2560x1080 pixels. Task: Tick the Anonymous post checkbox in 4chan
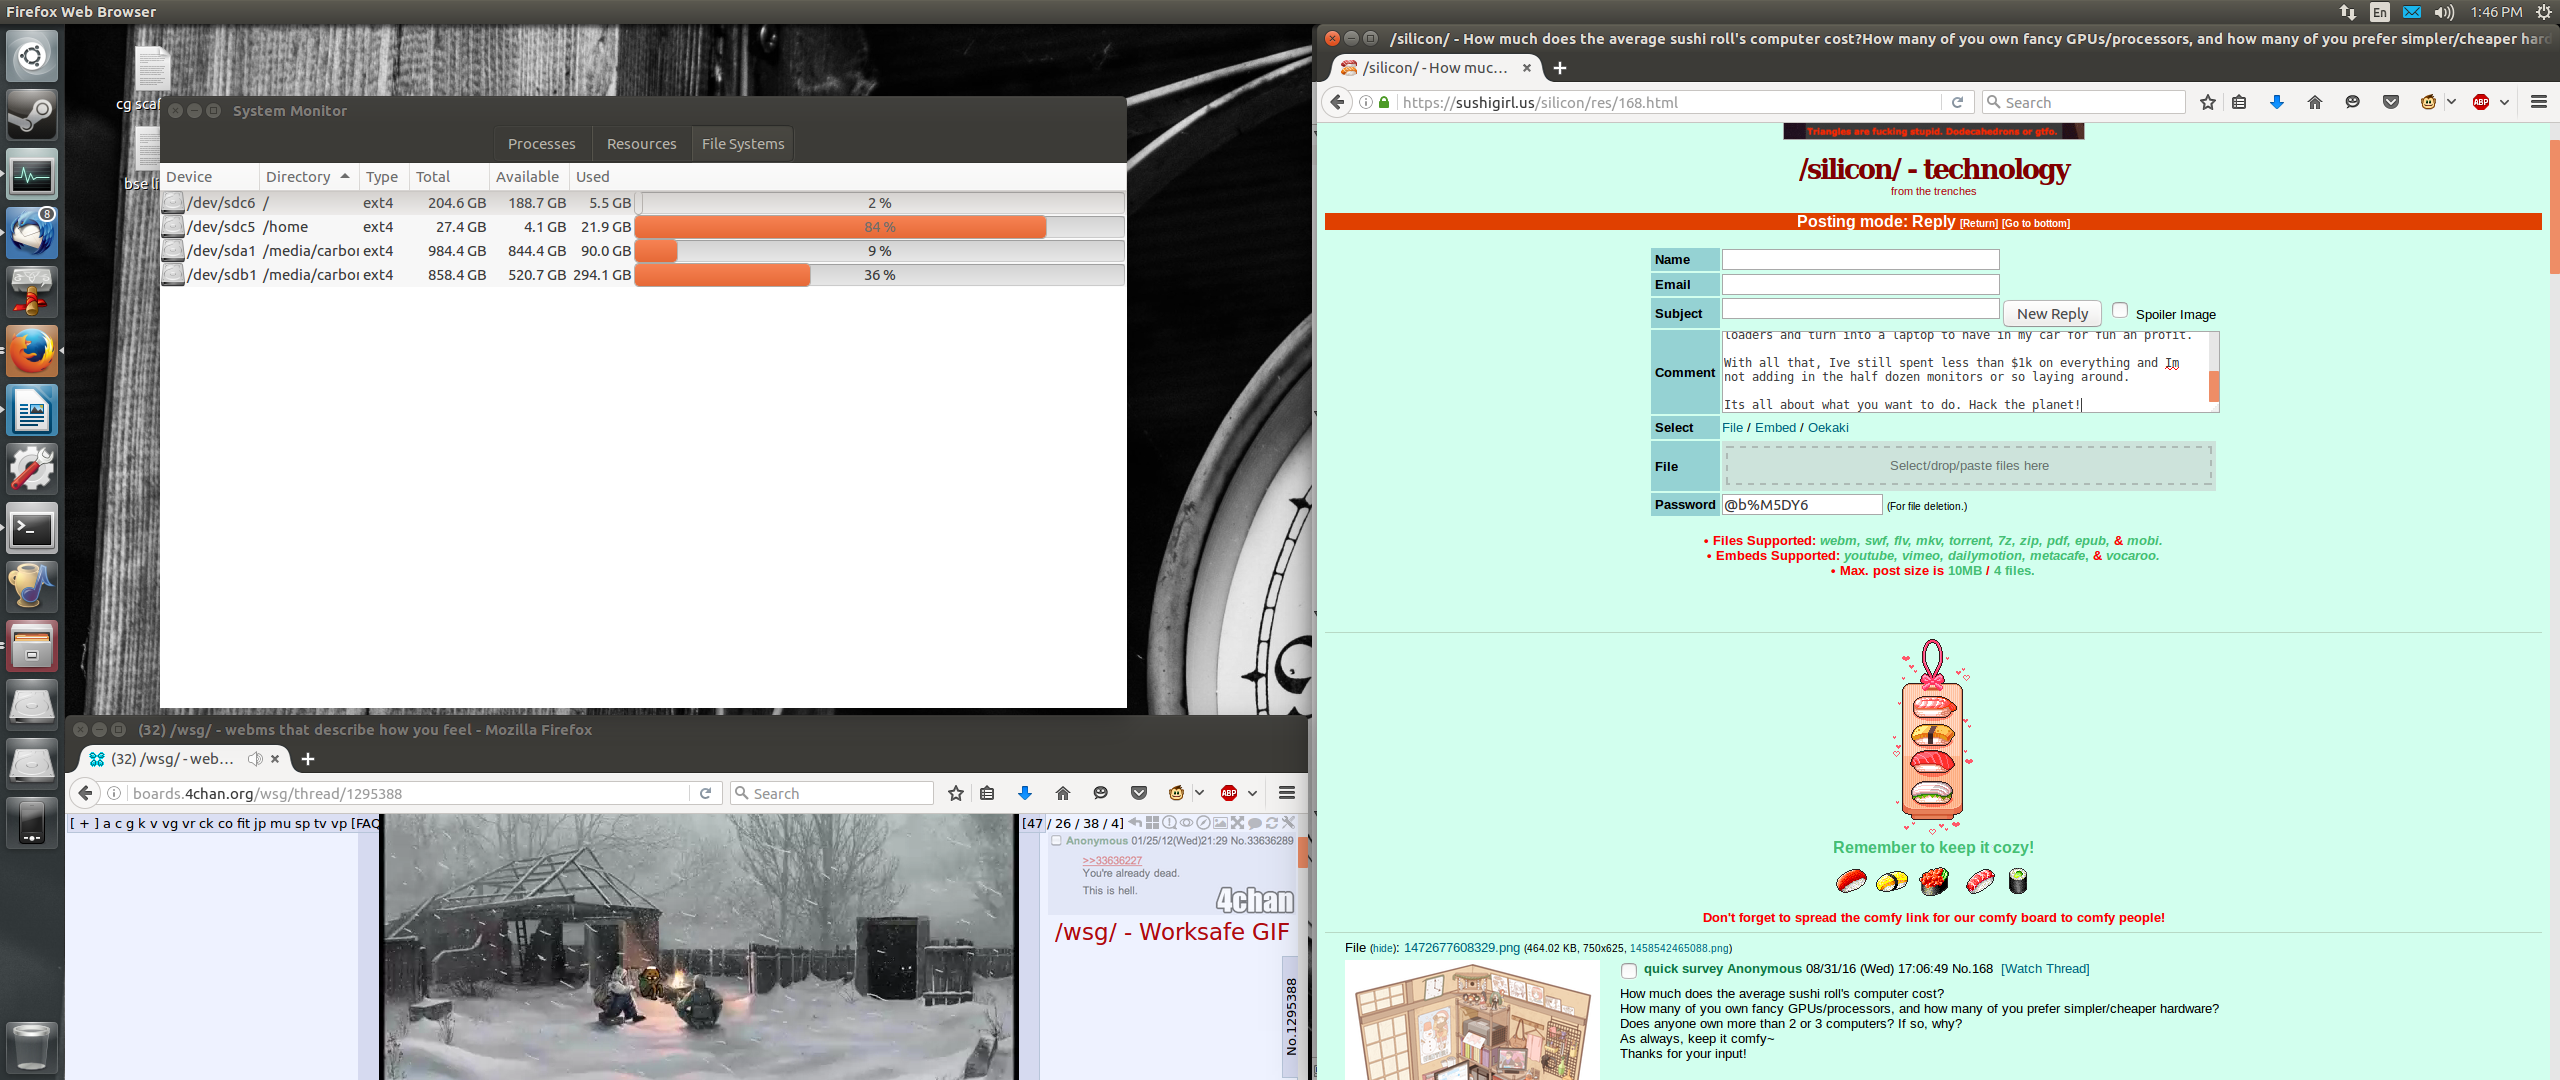coord(1056,841)
